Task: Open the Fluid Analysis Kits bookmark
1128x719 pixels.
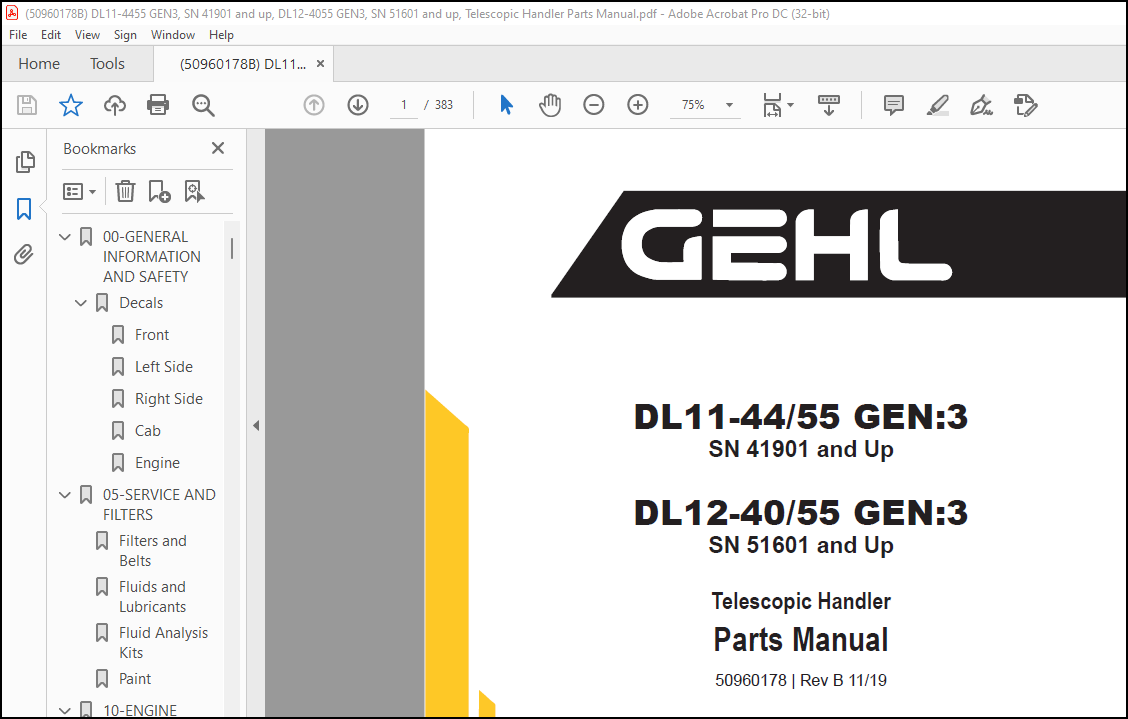Action: (163, 643)
